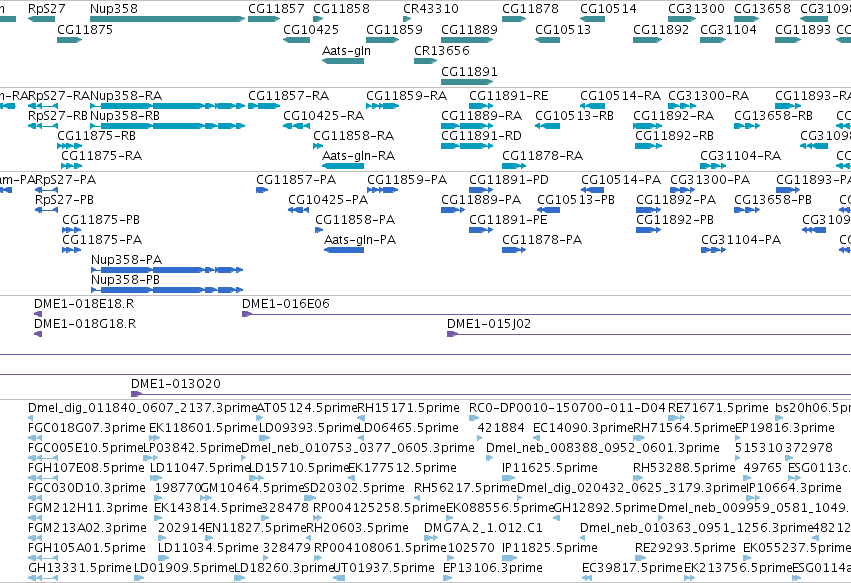The width and height of the screenshot is (851, 583).
Task: Select the CG11857-PA protein
Action: (x=262, y=190)
